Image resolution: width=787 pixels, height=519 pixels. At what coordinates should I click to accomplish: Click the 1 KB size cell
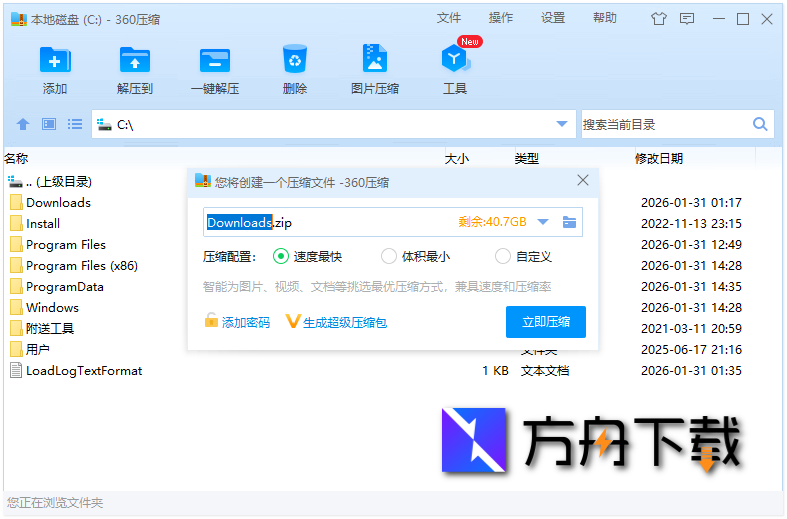click(495, 370)
